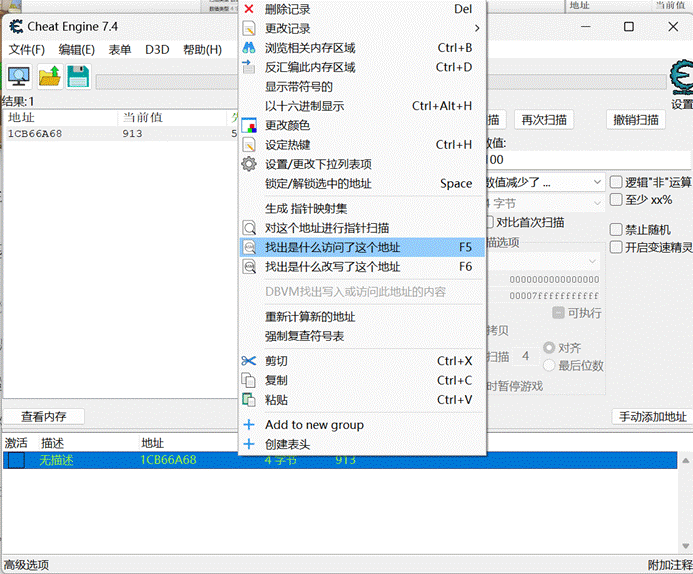Select the 对齐 radio button
This screenshot has height=574, width=693.
(549, 348)
